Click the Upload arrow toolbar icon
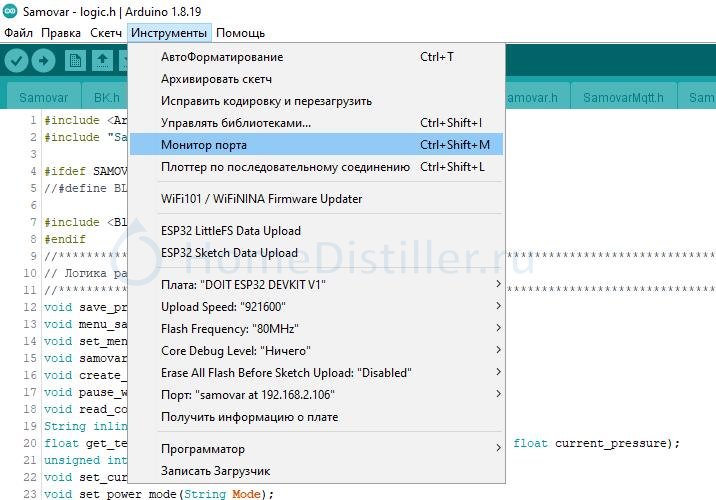The image size is (716, 500). [x=44, y=60]
